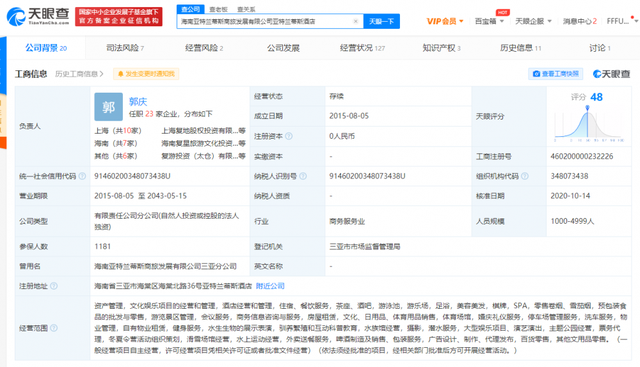640x367 pixels.
Task: Click the help icon beside 纳税人识别号
Action: coord(303,176)
